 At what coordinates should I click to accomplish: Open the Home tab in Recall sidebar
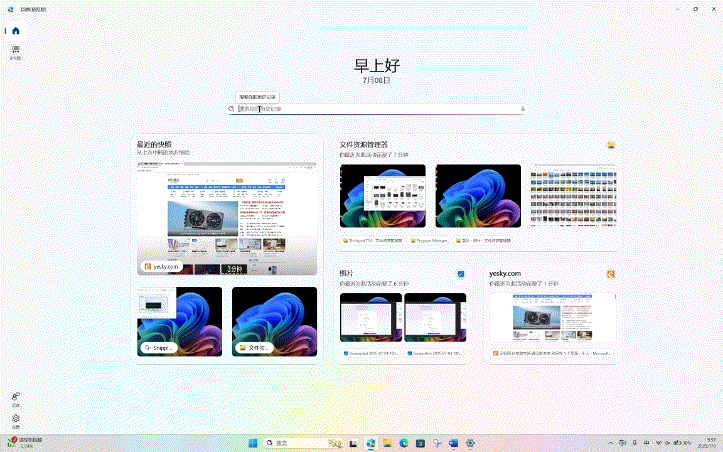coord(16,31)
